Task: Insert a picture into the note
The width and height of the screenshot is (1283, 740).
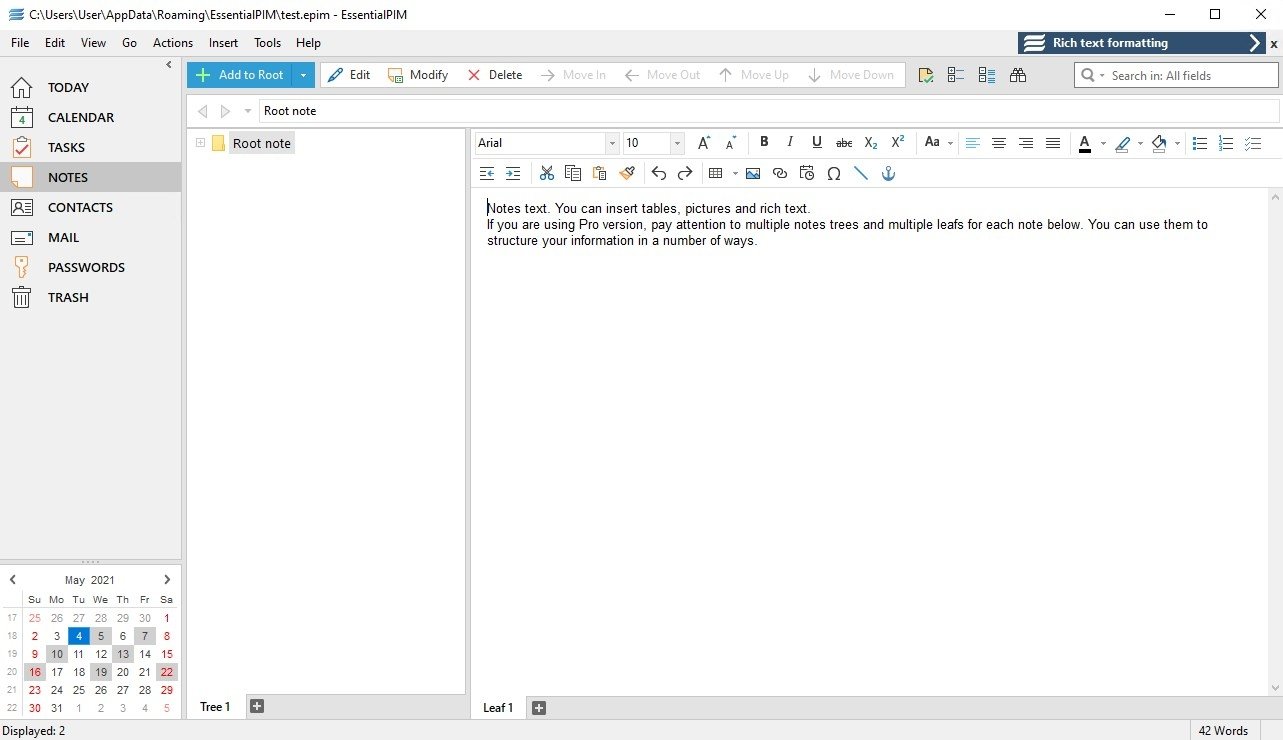Action: point(753,173)
